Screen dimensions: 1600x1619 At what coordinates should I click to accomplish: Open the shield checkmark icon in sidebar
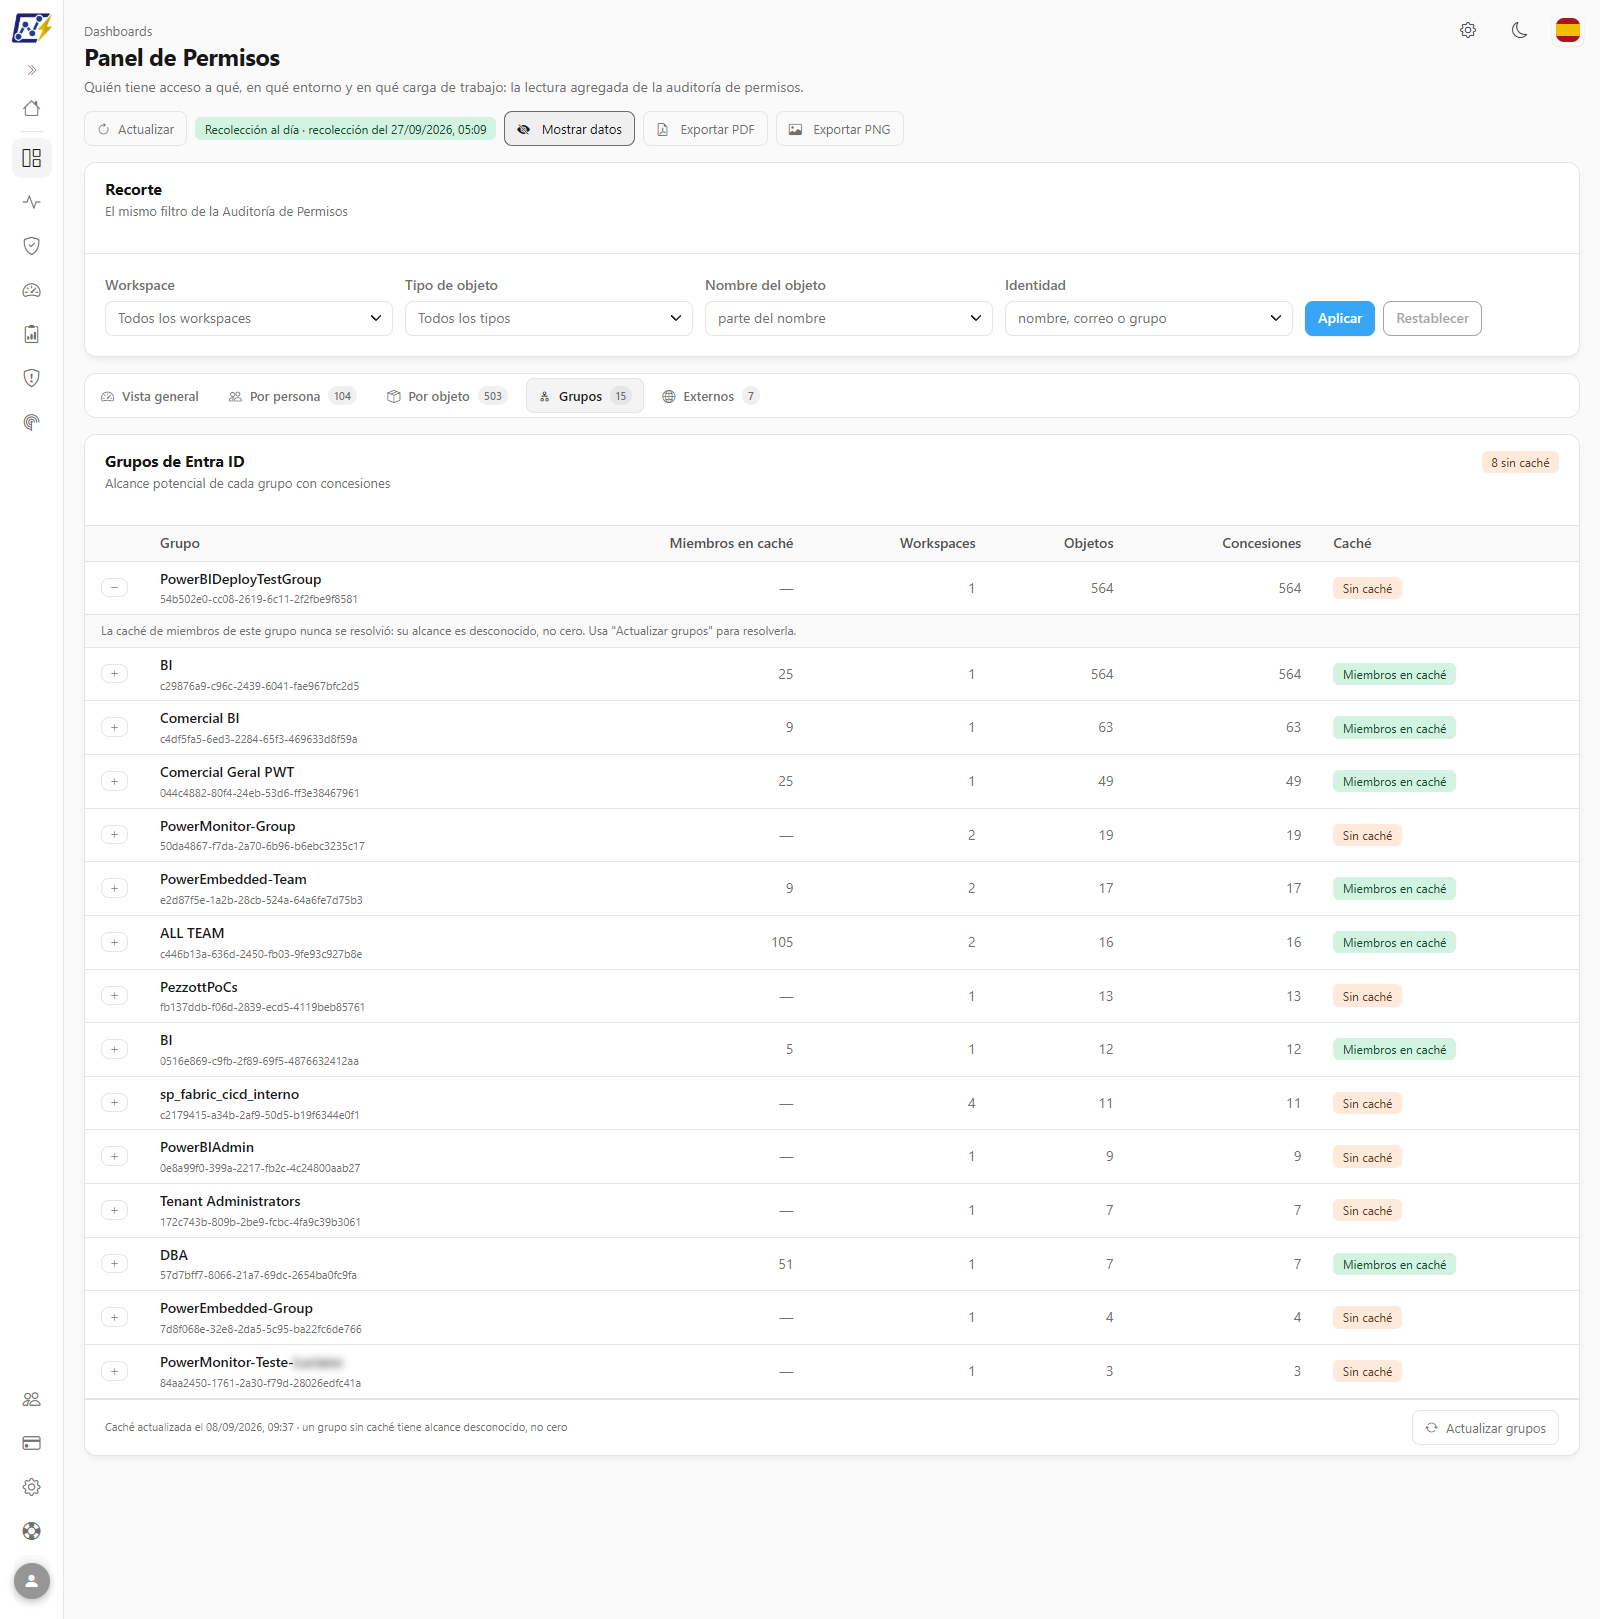[x=32, y=246]
